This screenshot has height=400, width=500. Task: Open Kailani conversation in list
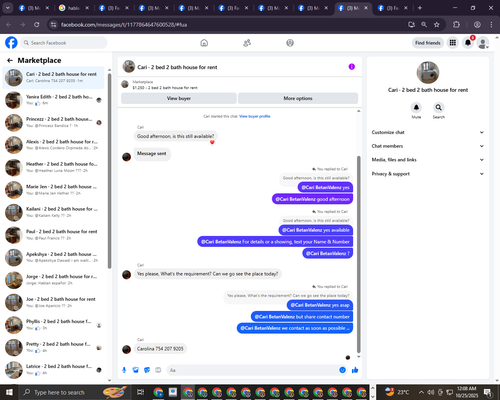pos(54,212)
